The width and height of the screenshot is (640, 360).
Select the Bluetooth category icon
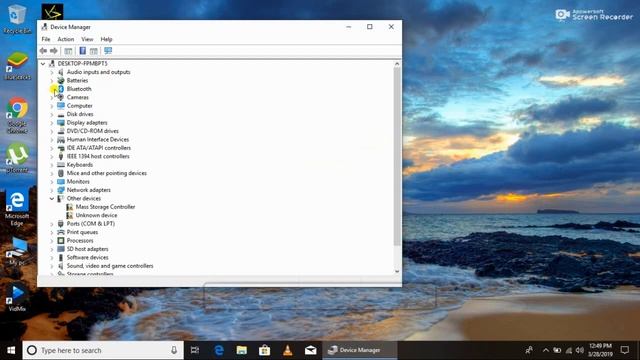click(61, 89)
